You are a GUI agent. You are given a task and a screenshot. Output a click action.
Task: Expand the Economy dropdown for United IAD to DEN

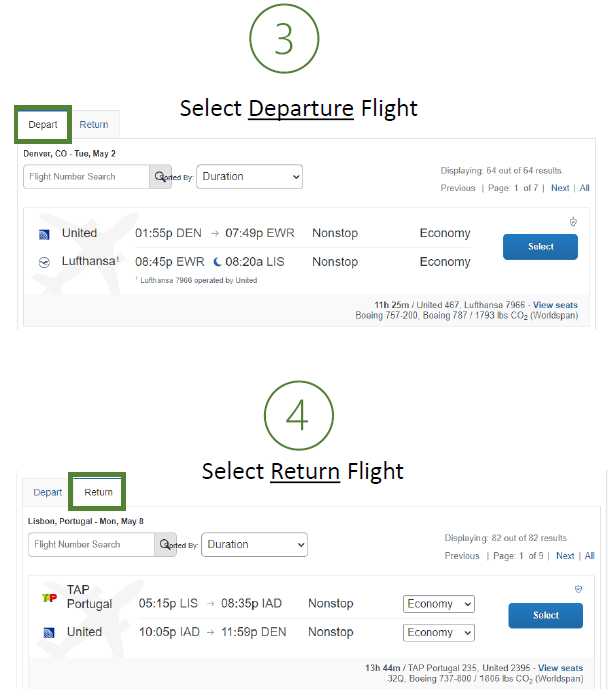click(x=439, y=633)
